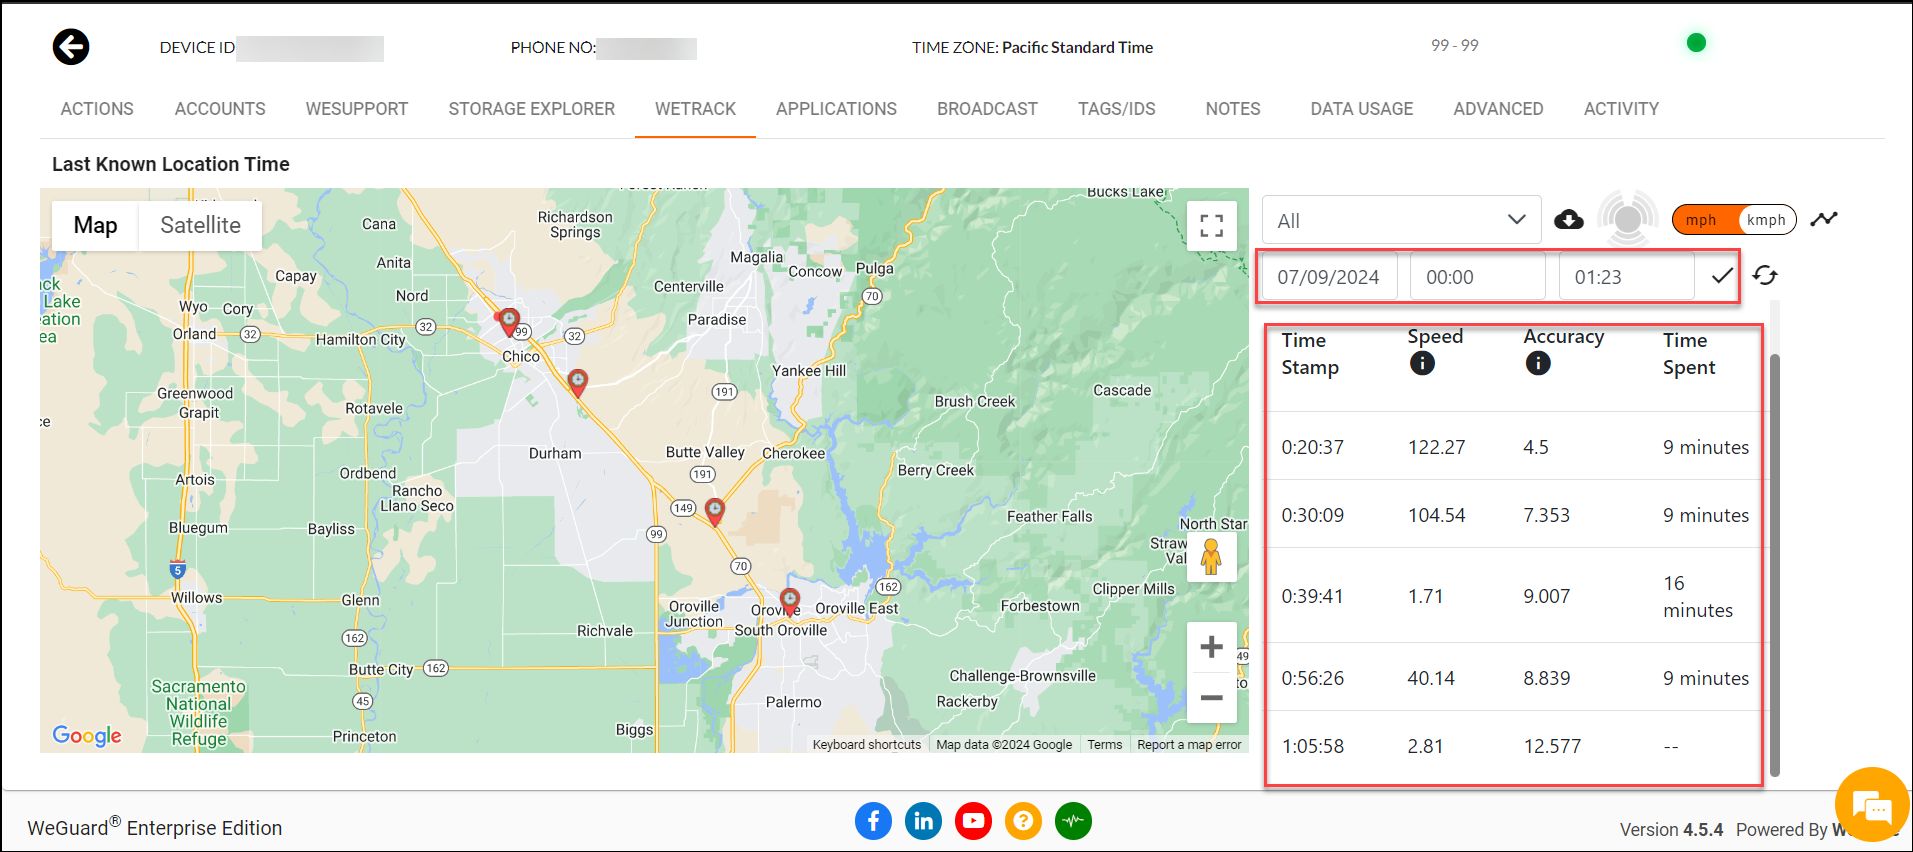Screen dimensions: 1913x852
Task: Open the orange help question icon
Action: tap(1023, 821)
